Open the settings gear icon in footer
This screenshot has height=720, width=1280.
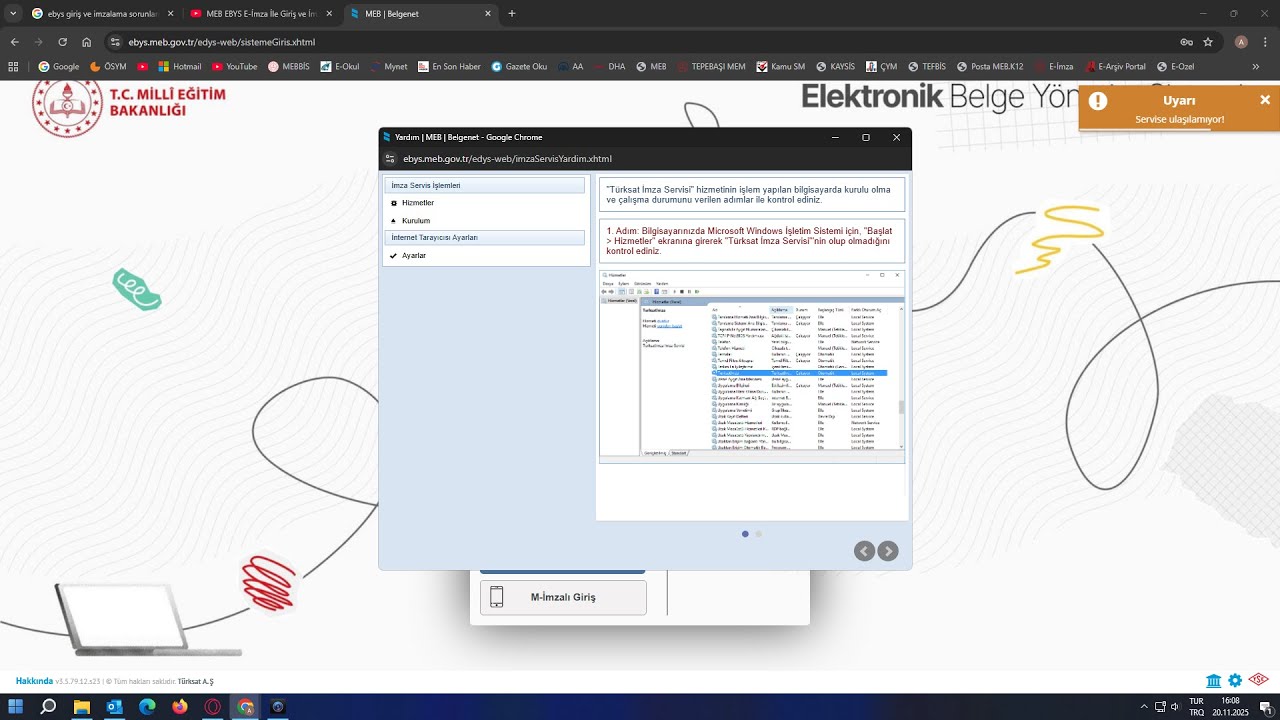(x=1235, y=681)
